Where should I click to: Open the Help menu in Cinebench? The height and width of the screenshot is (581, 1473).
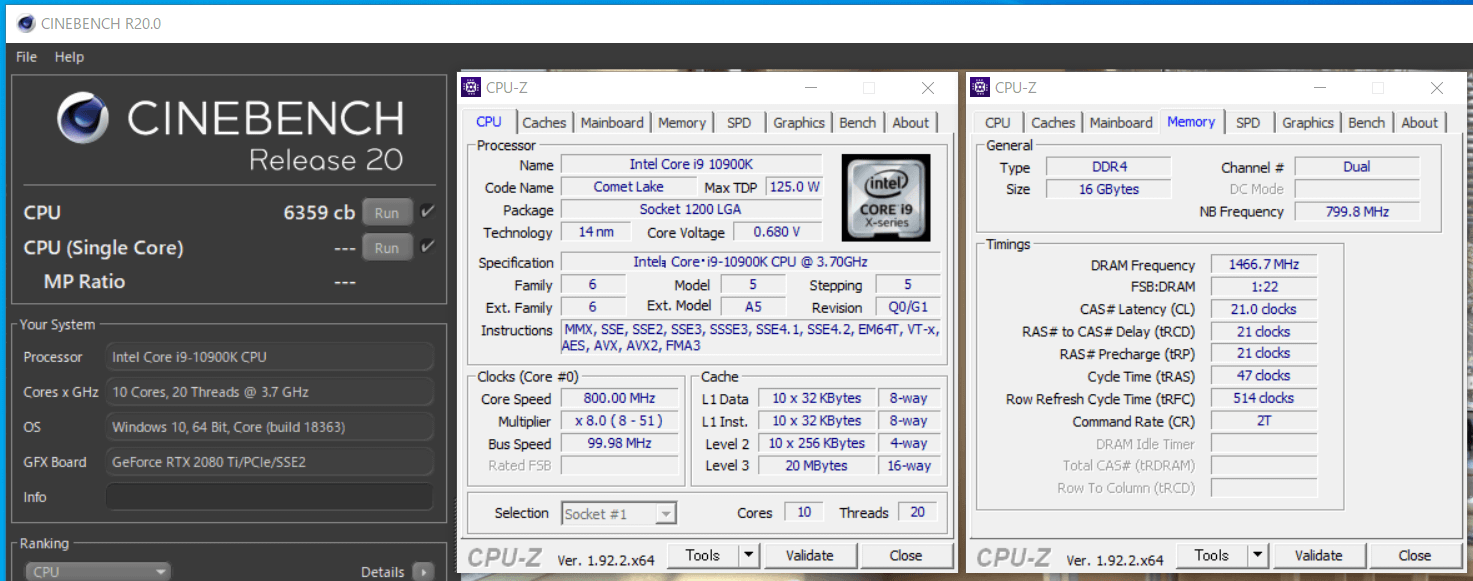point(69,57)
